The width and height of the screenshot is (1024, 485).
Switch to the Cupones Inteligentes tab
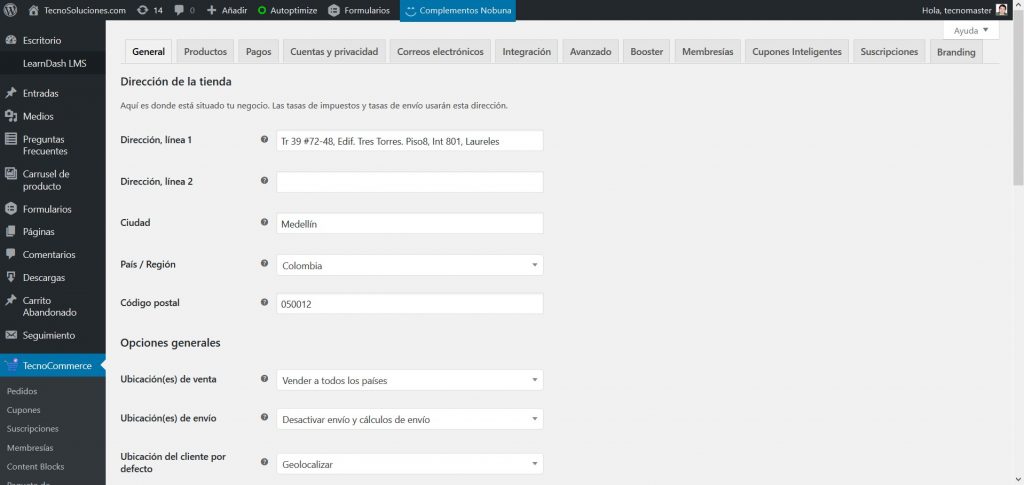pyautogui.click(x=797, y=52)
